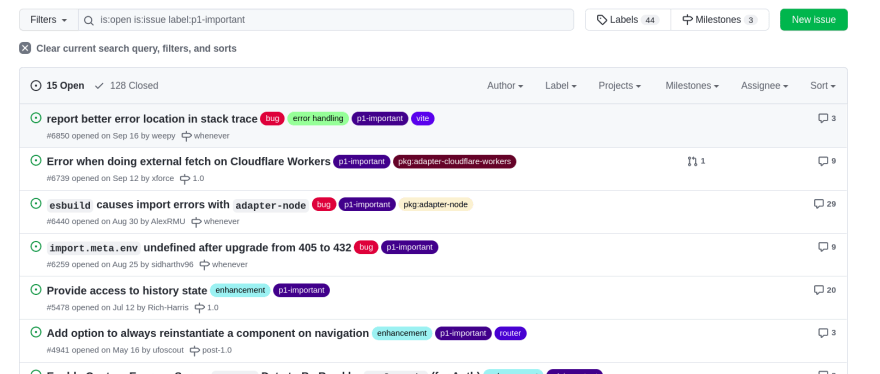The width and height of the screenshot is (880, 374).
Task: Click the 1.0 milestone on issue #6739
Action: coord(192,179)
